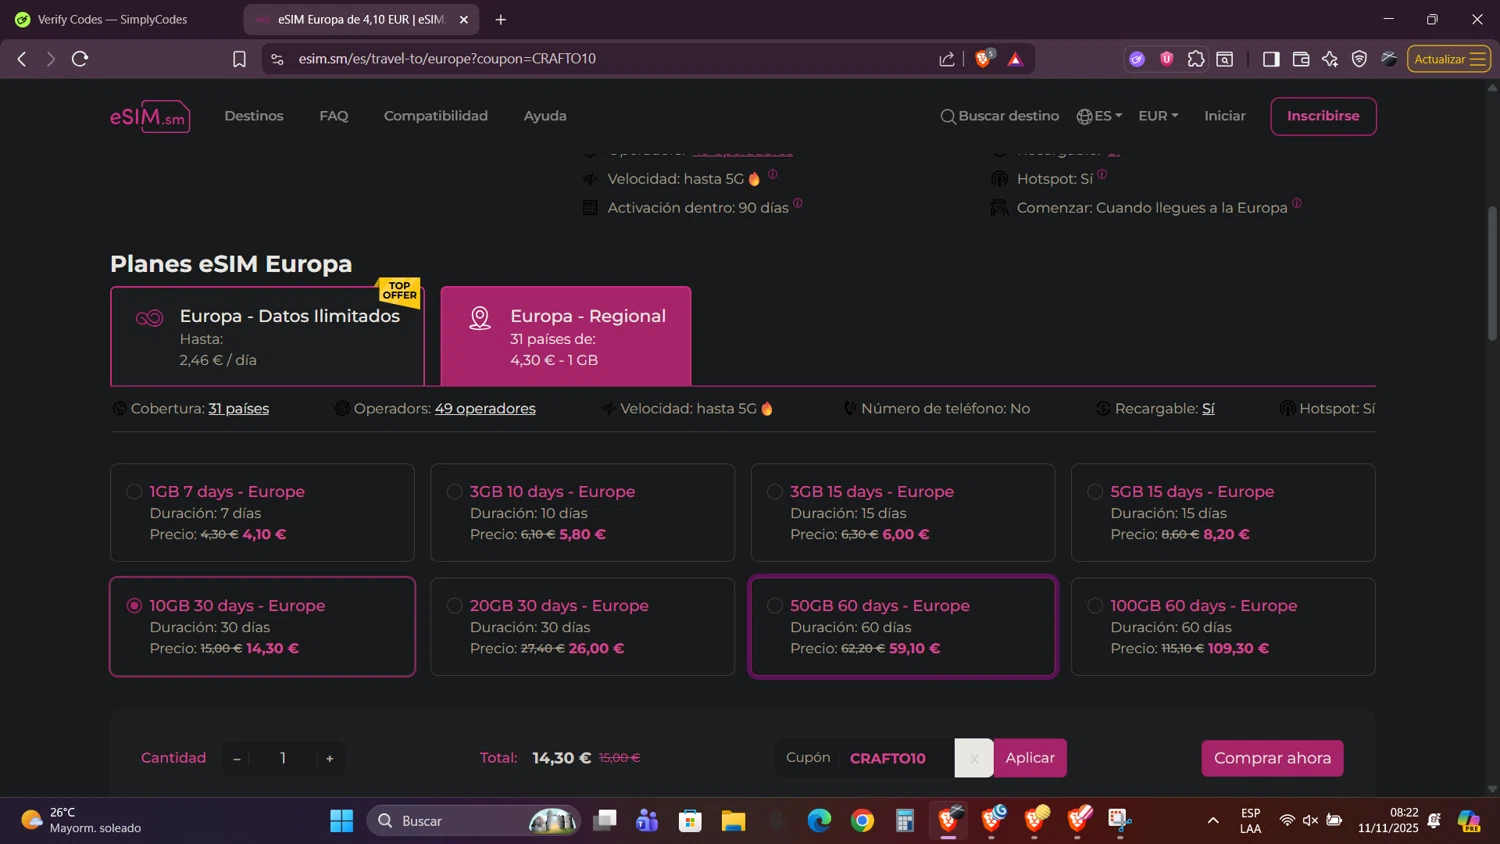
Task: Click Iniciar to log in
Action: (x=1225, y=116)
